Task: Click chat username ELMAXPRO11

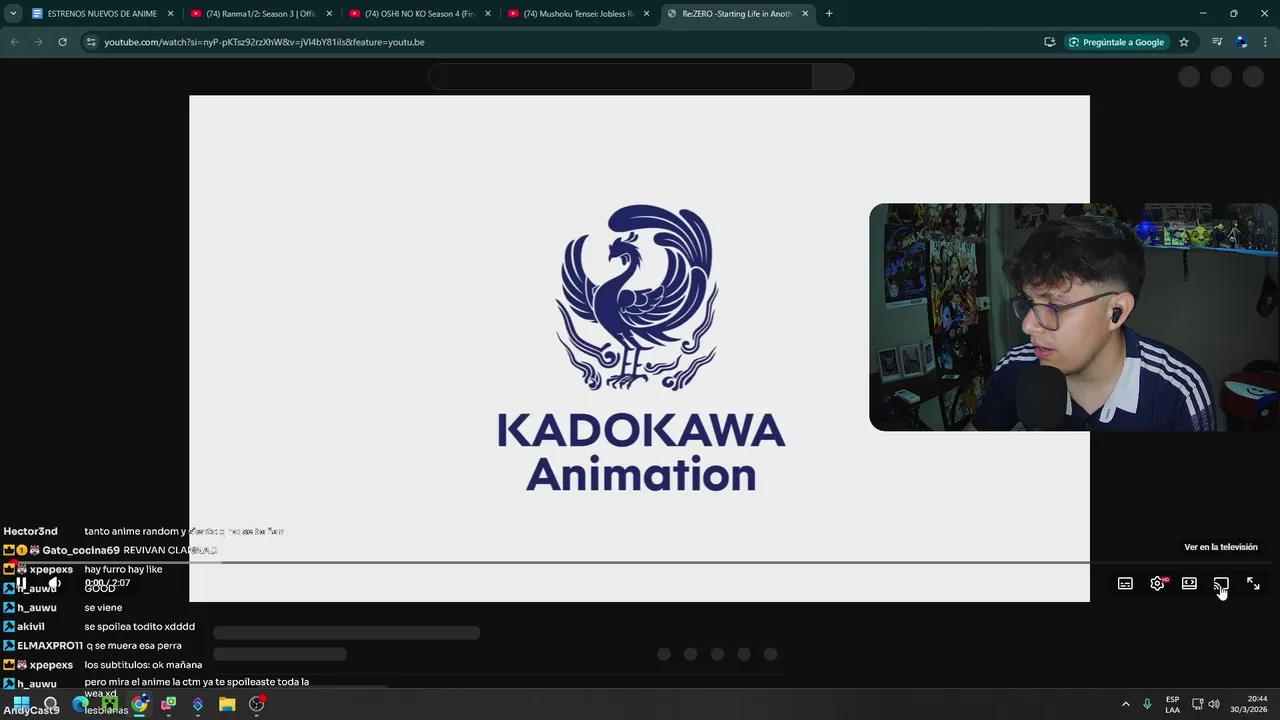Action: (x=50, y=646)
